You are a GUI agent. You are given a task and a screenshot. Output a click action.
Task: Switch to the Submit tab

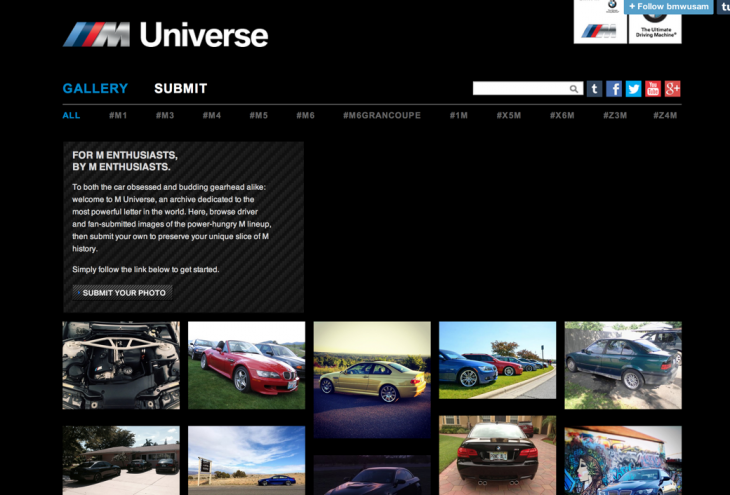coord(181,89)
